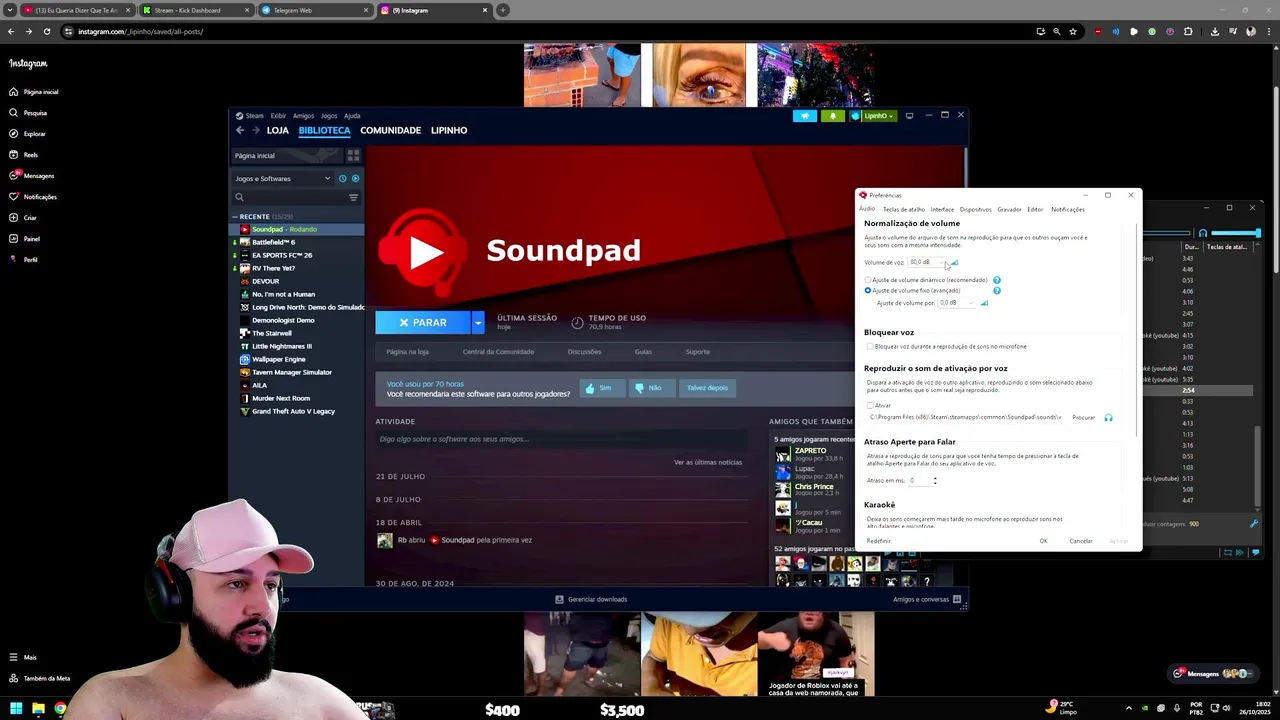Collapse RECENTE category in Steam library
Viewport: 1280px width, 720px height.
coord(235,217)
